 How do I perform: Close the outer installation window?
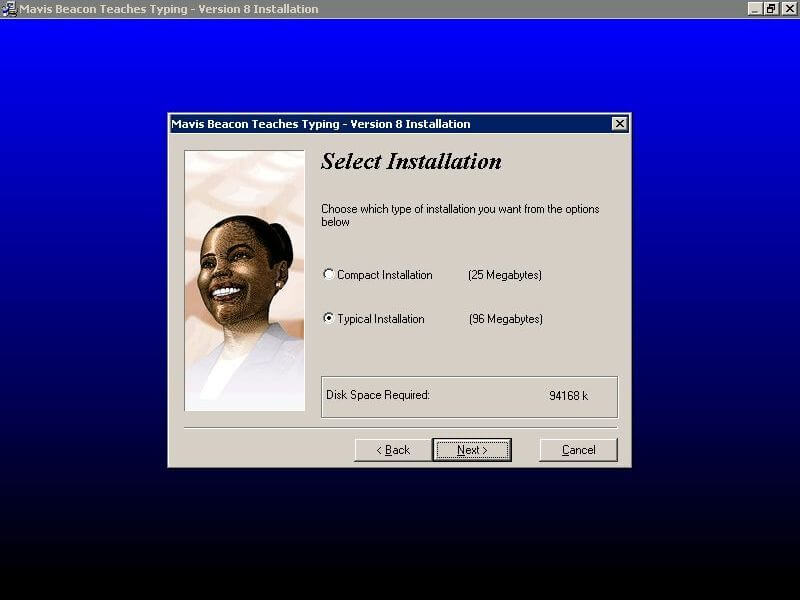(789, 9)
